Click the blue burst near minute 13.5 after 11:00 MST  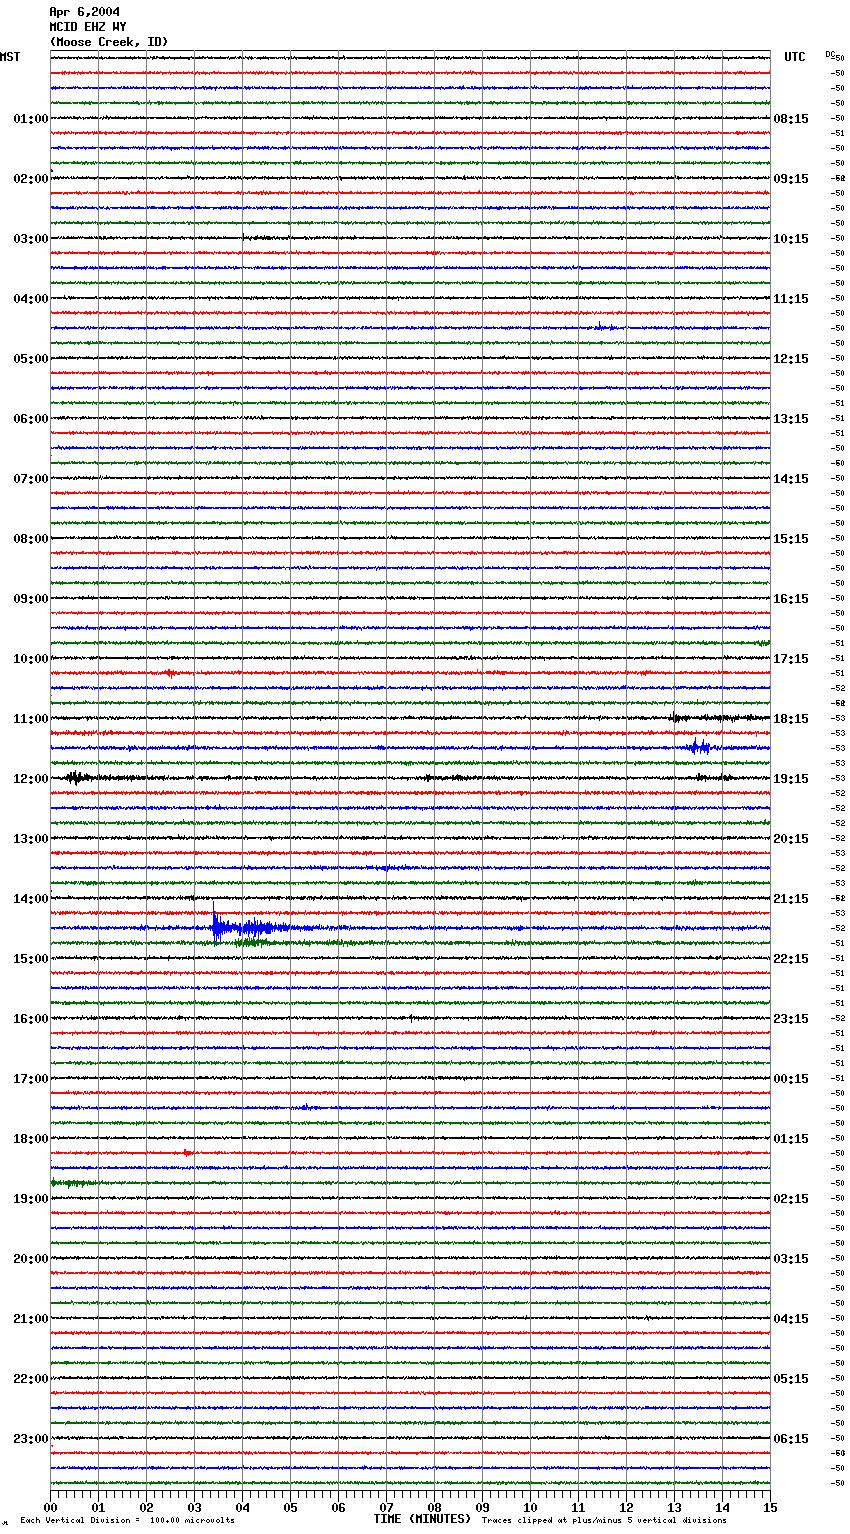(699, 746)
